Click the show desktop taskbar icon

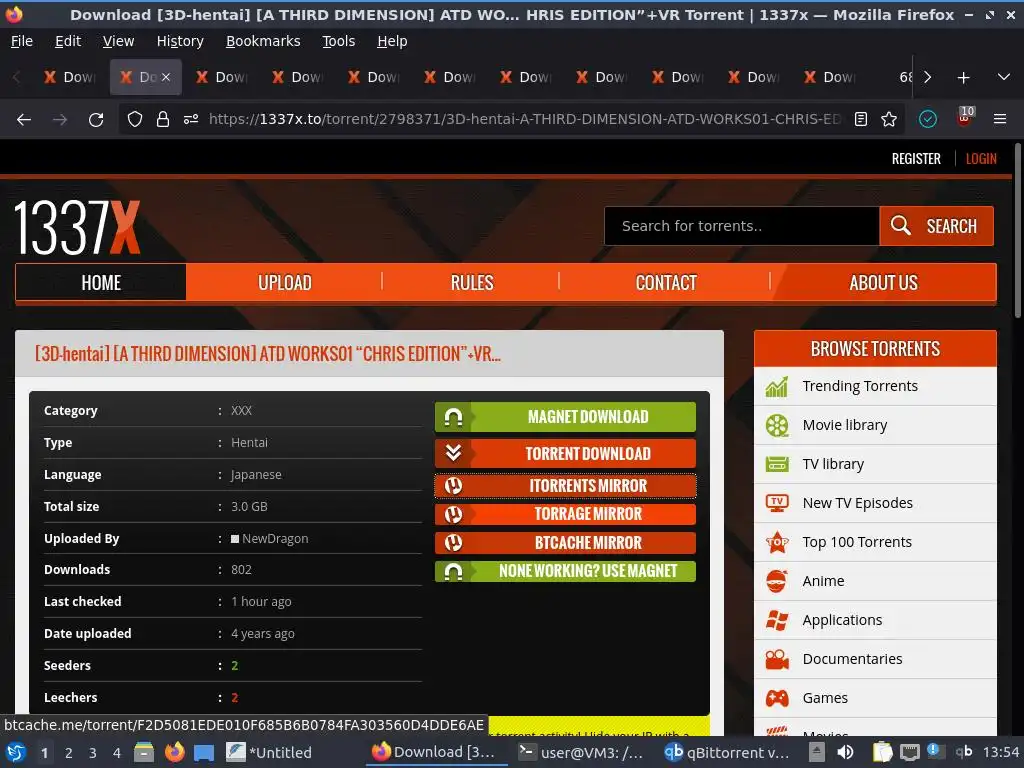204,753
